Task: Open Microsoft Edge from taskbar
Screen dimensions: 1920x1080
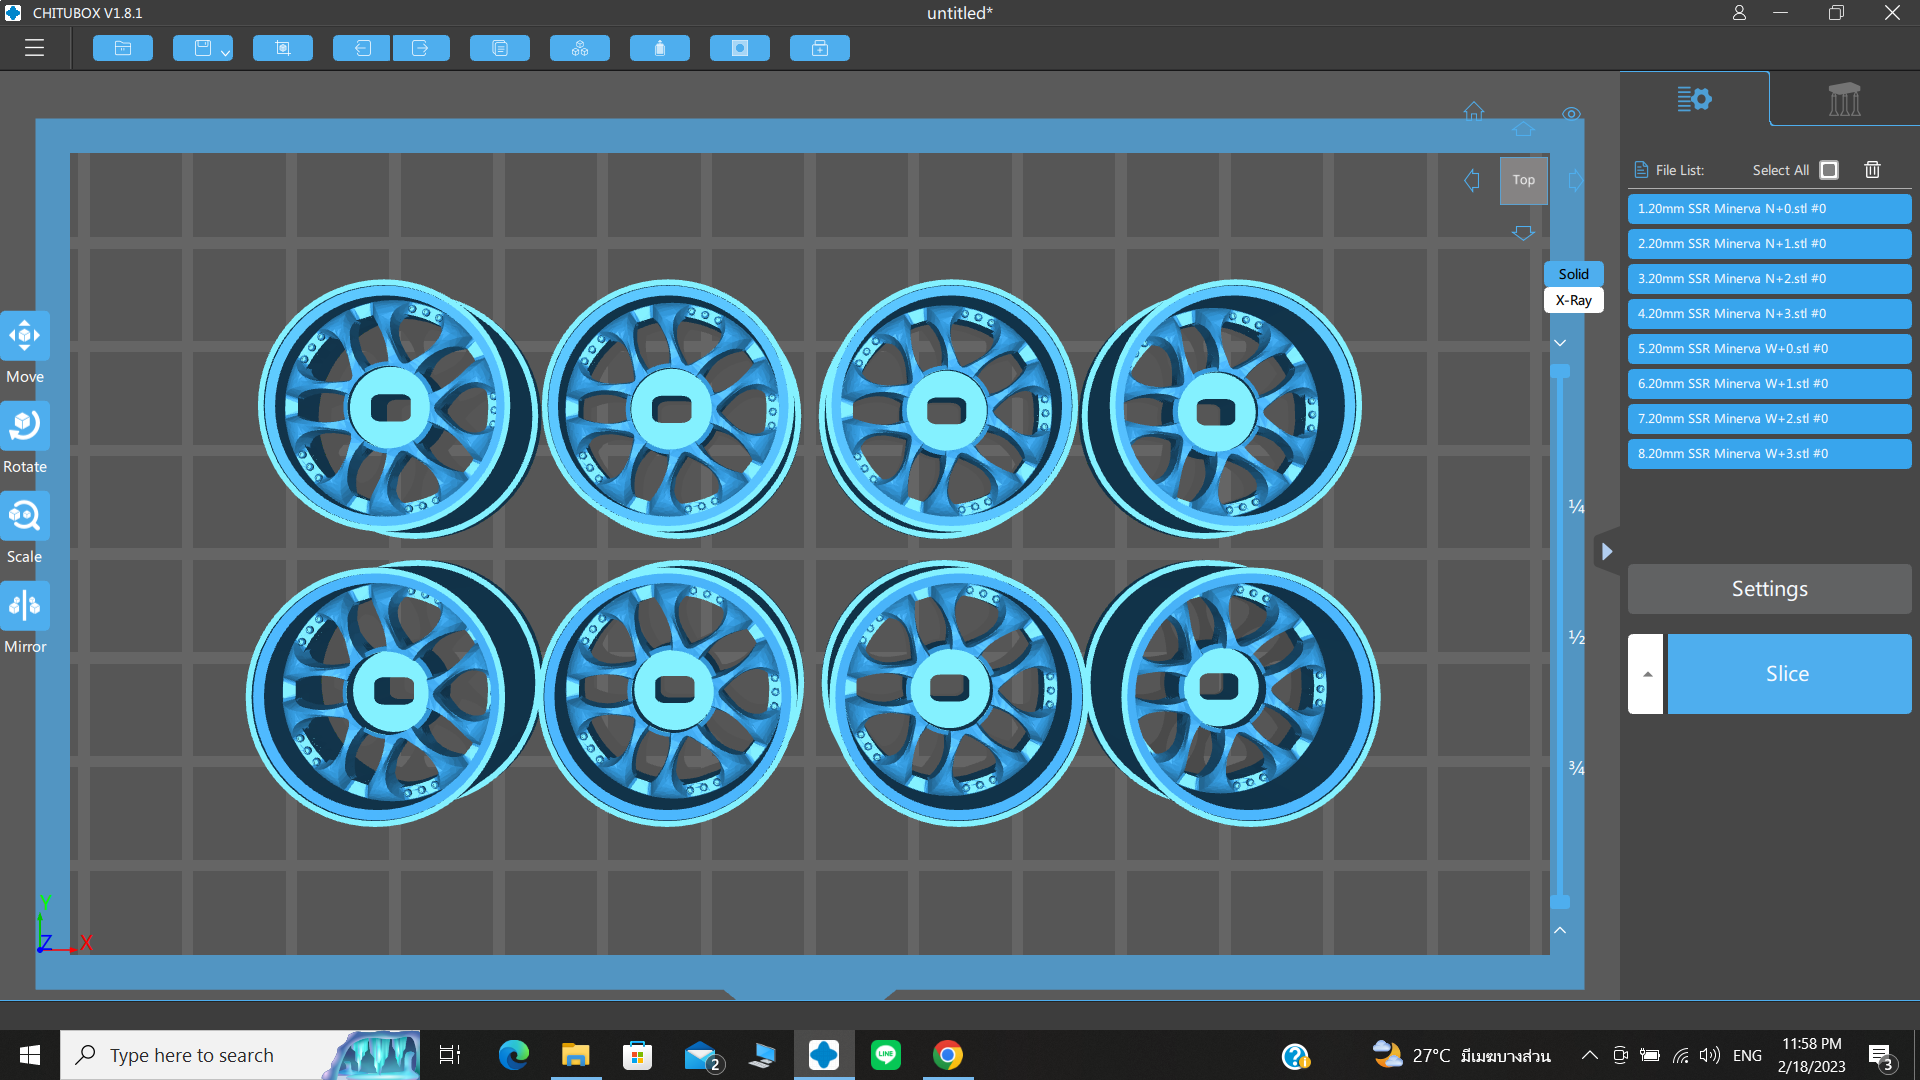Action: [514, 1055]
